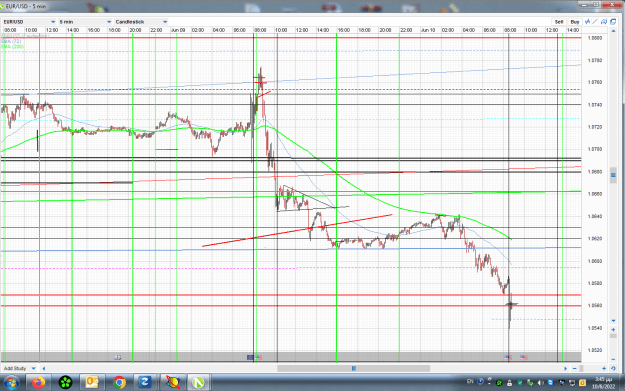
Task: Open the 5 min timeframe dropdown
Action: [85, 22]
